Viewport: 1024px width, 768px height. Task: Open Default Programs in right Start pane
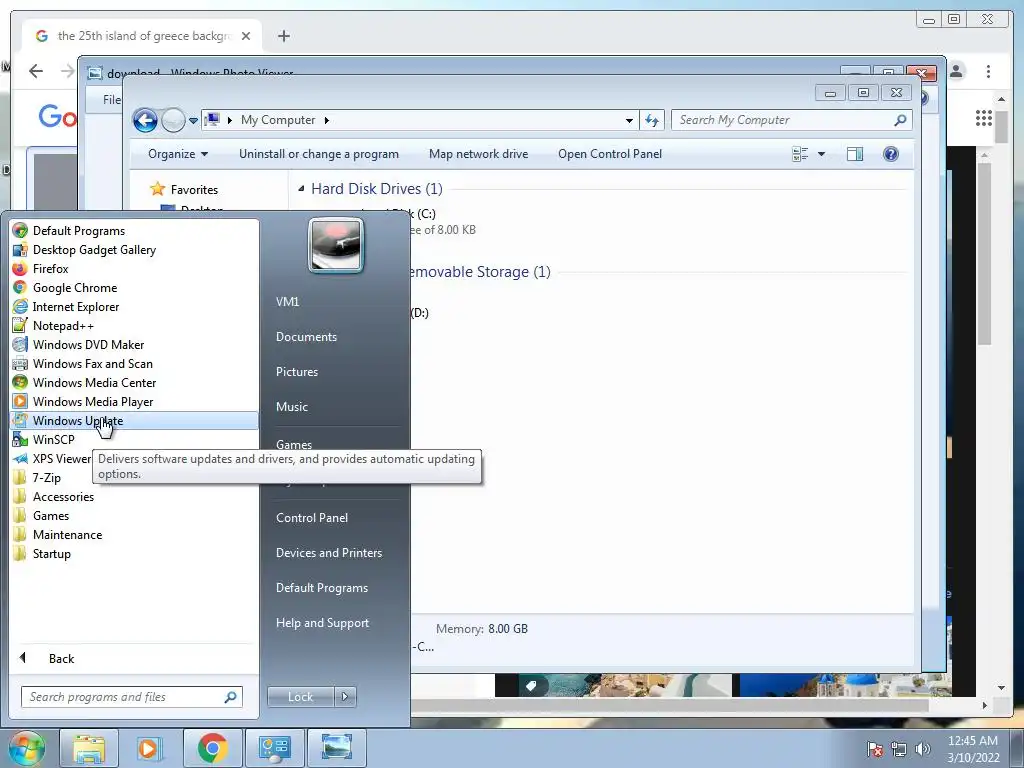tap(321, 588)
